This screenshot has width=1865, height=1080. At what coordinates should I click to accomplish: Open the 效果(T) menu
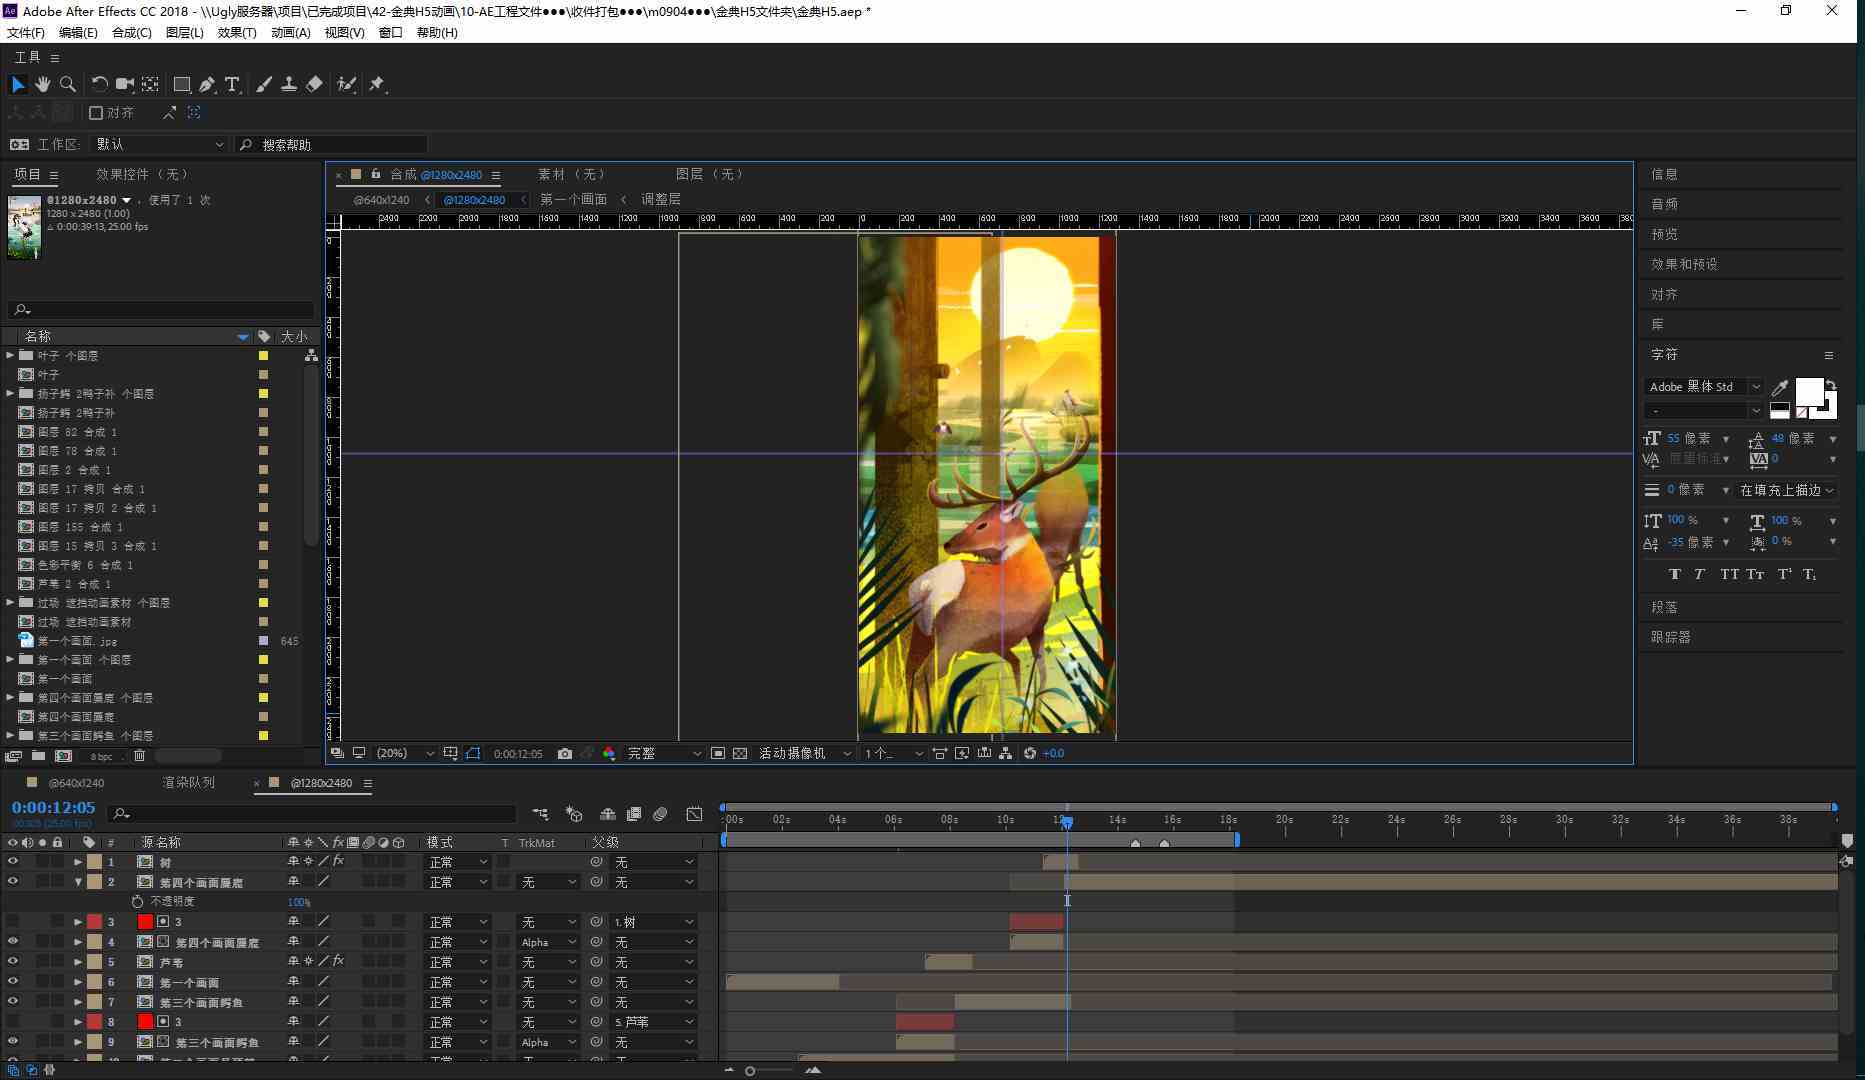(237, 33)
